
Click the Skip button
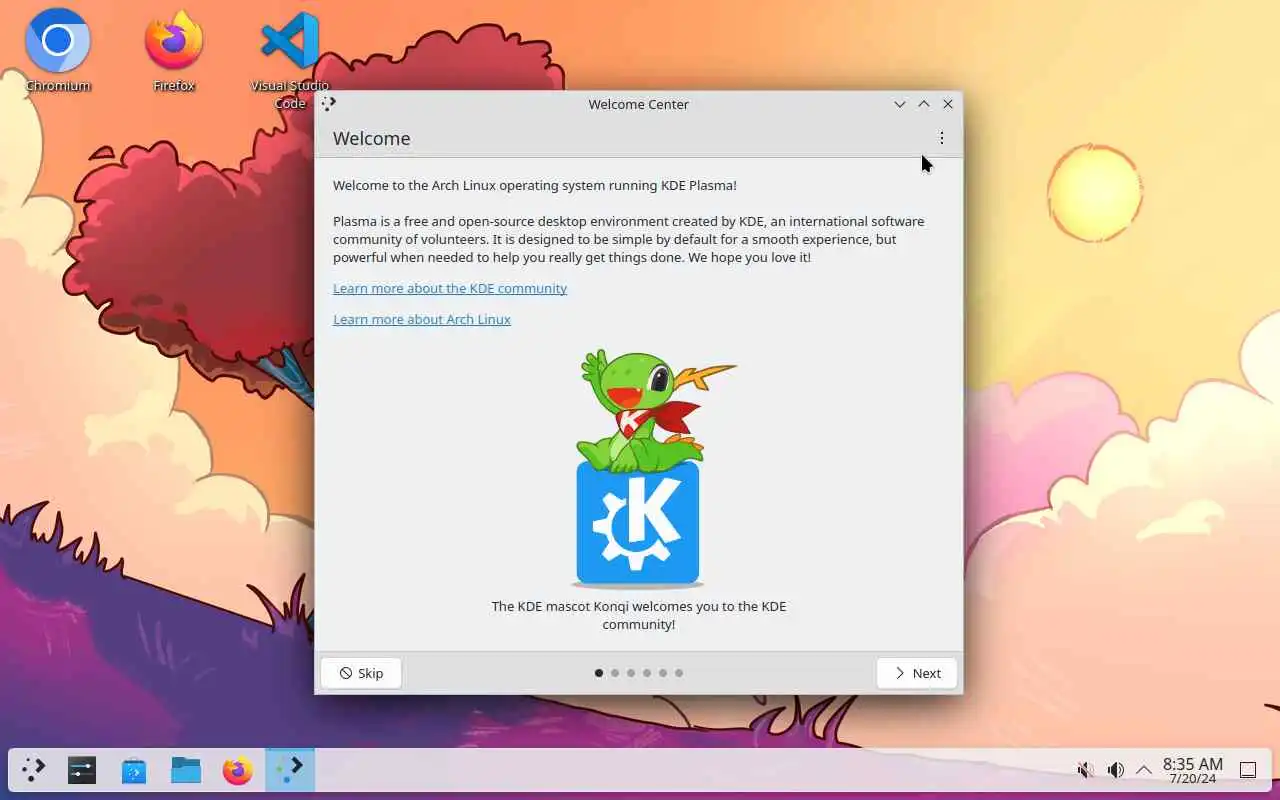[x=361, y=673]
